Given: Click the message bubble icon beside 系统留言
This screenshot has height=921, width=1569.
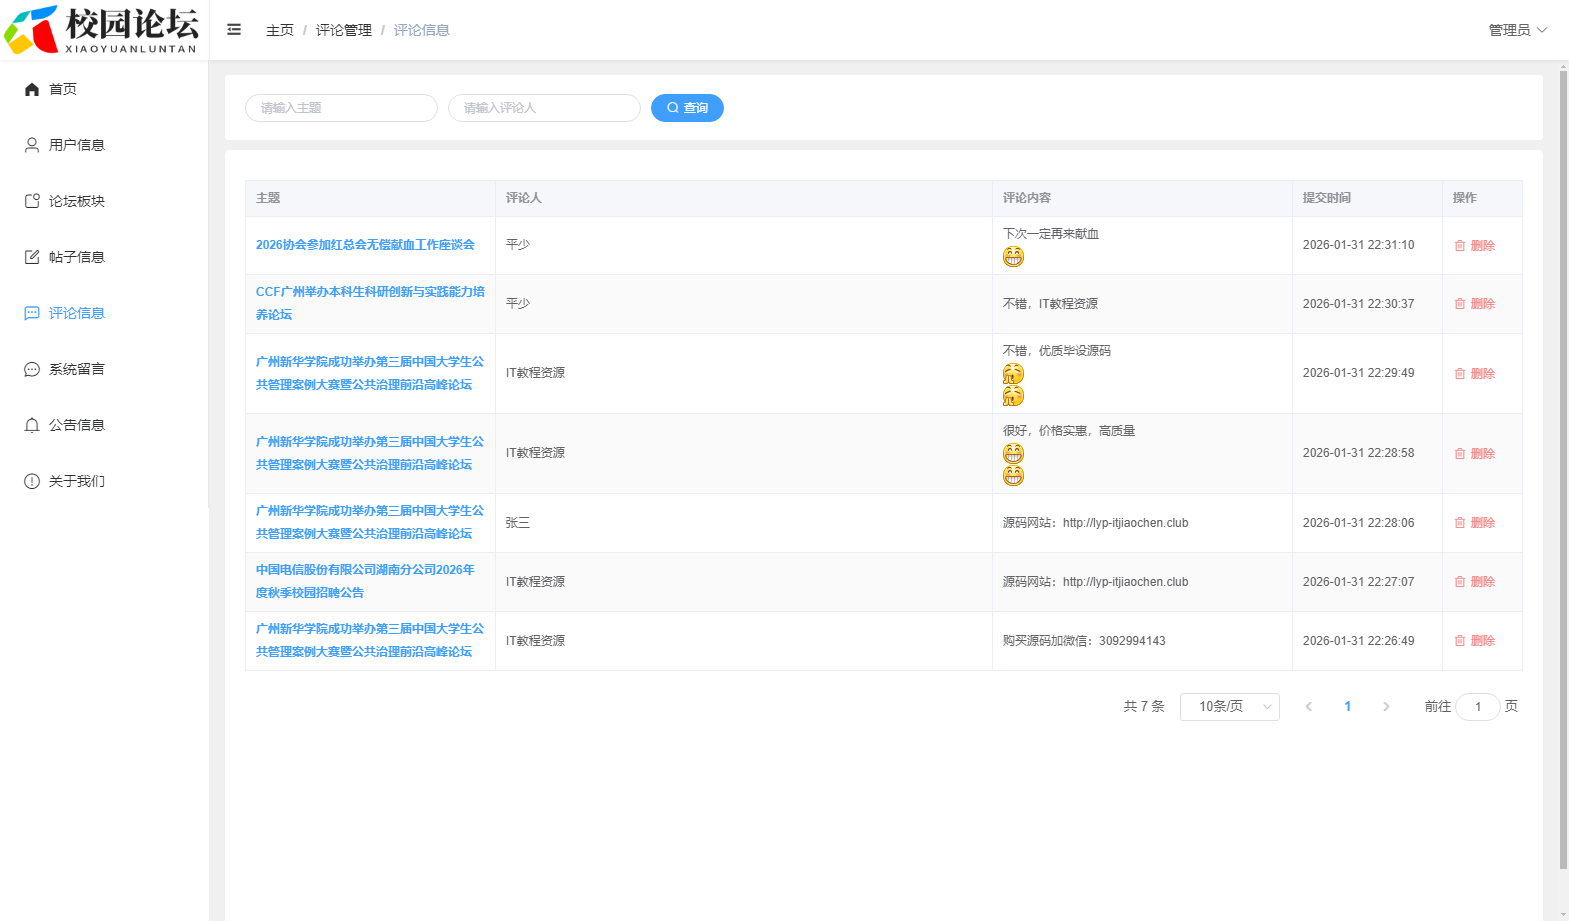Looking at the screenshot, I should (x=32, y=369).
